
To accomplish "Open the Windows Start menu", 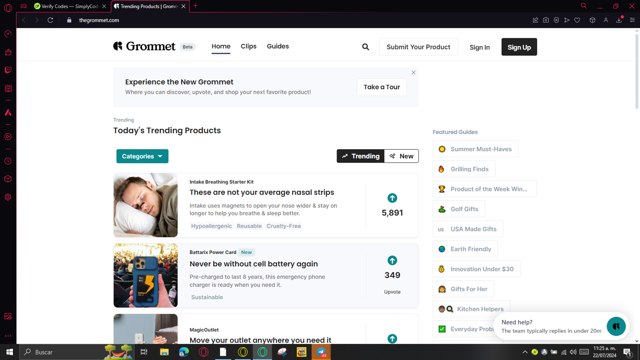I will 9,352.
